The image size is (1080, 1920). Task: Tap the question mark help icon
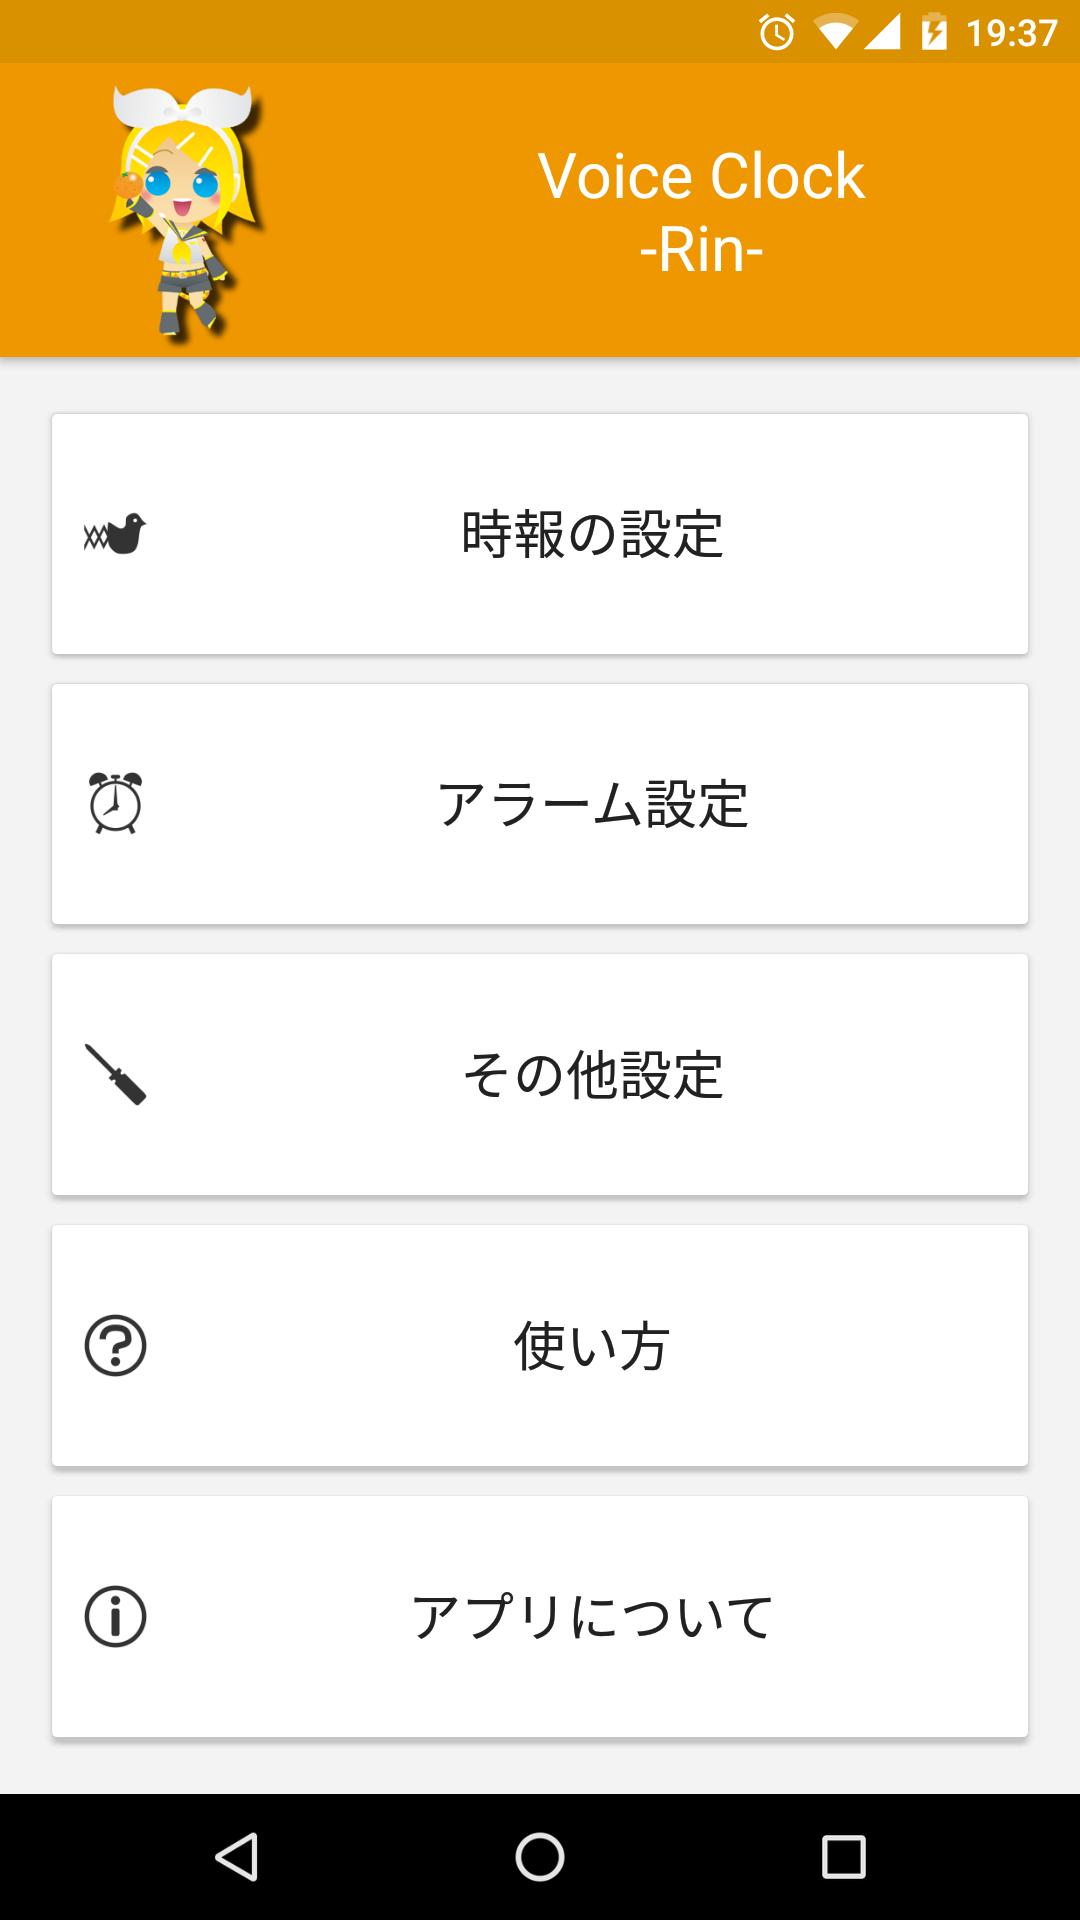point(115,1345)
